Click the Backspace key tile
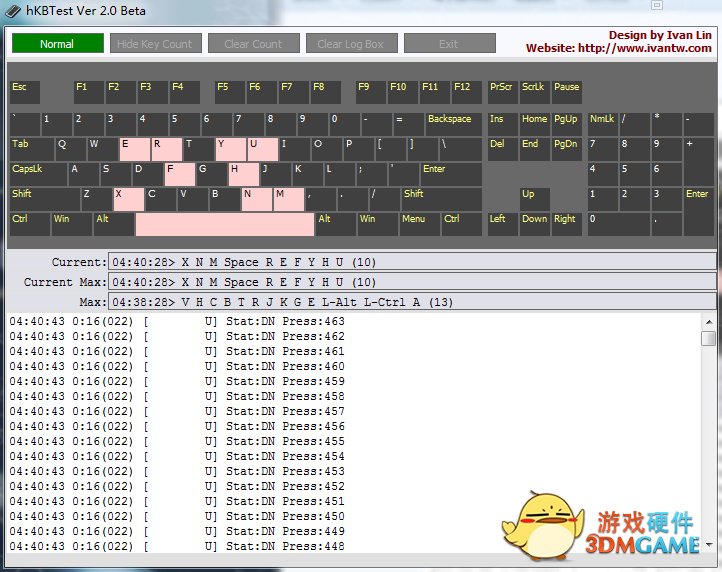 tap(454, 124)
